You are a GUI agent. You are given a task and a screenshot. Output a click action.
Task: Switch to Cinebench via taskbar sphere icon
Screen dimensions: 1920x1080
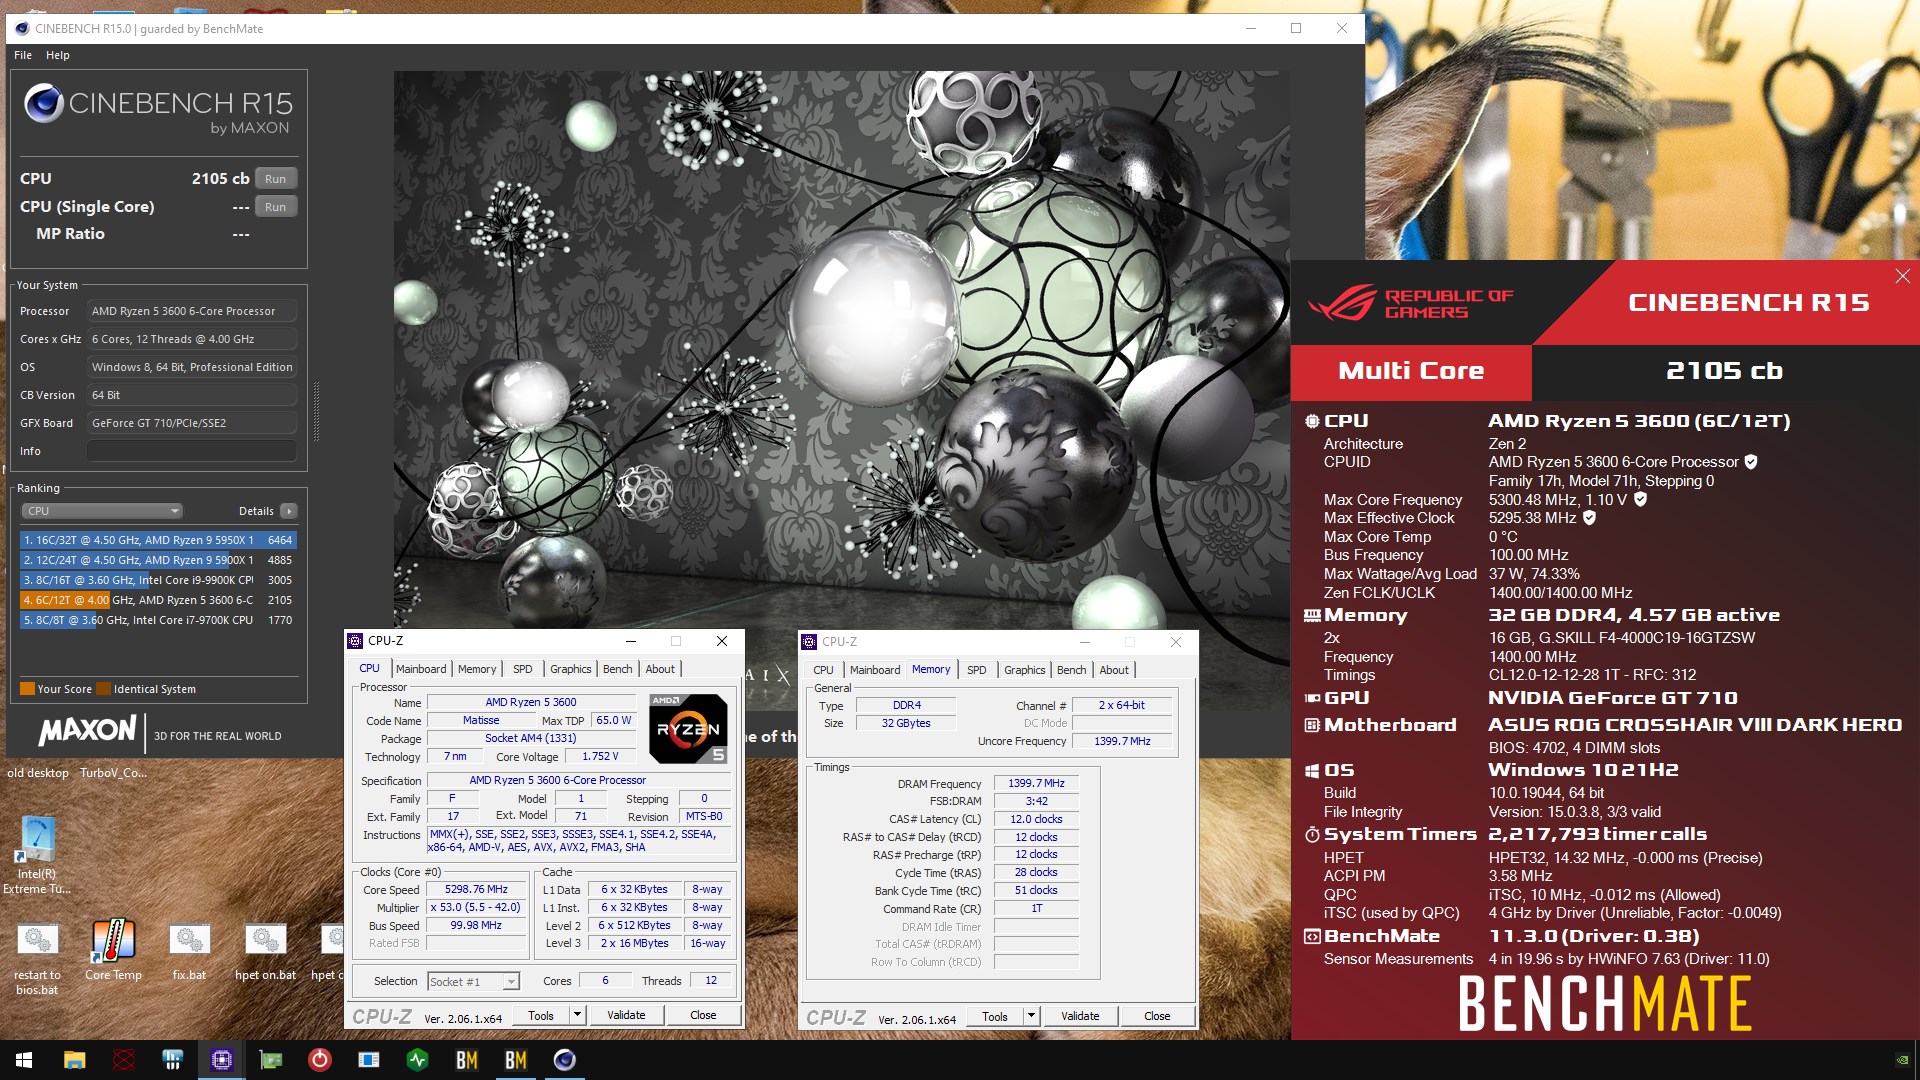click(x=564, y=1060)
